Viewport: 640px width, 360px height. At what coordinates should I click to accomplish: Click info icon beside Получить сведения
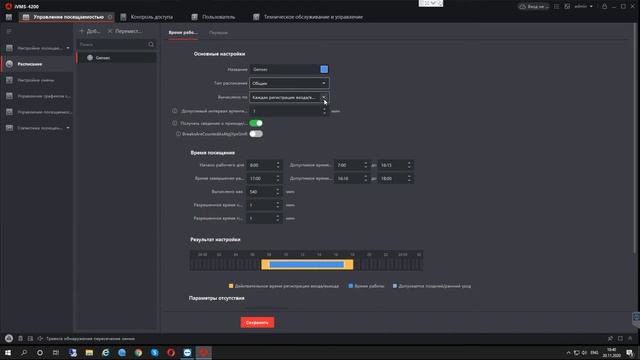[x=175, y=123]
